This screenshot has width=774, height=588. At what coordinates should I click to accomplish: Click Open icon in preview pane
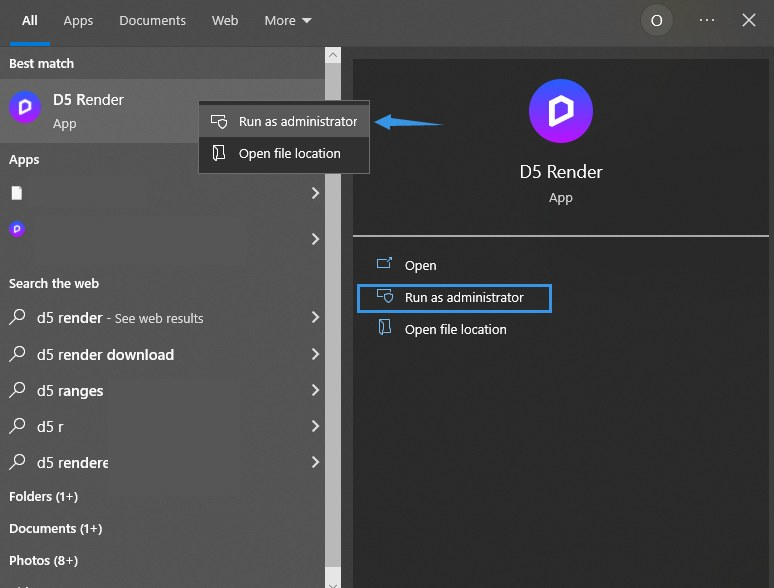(385, 264)
